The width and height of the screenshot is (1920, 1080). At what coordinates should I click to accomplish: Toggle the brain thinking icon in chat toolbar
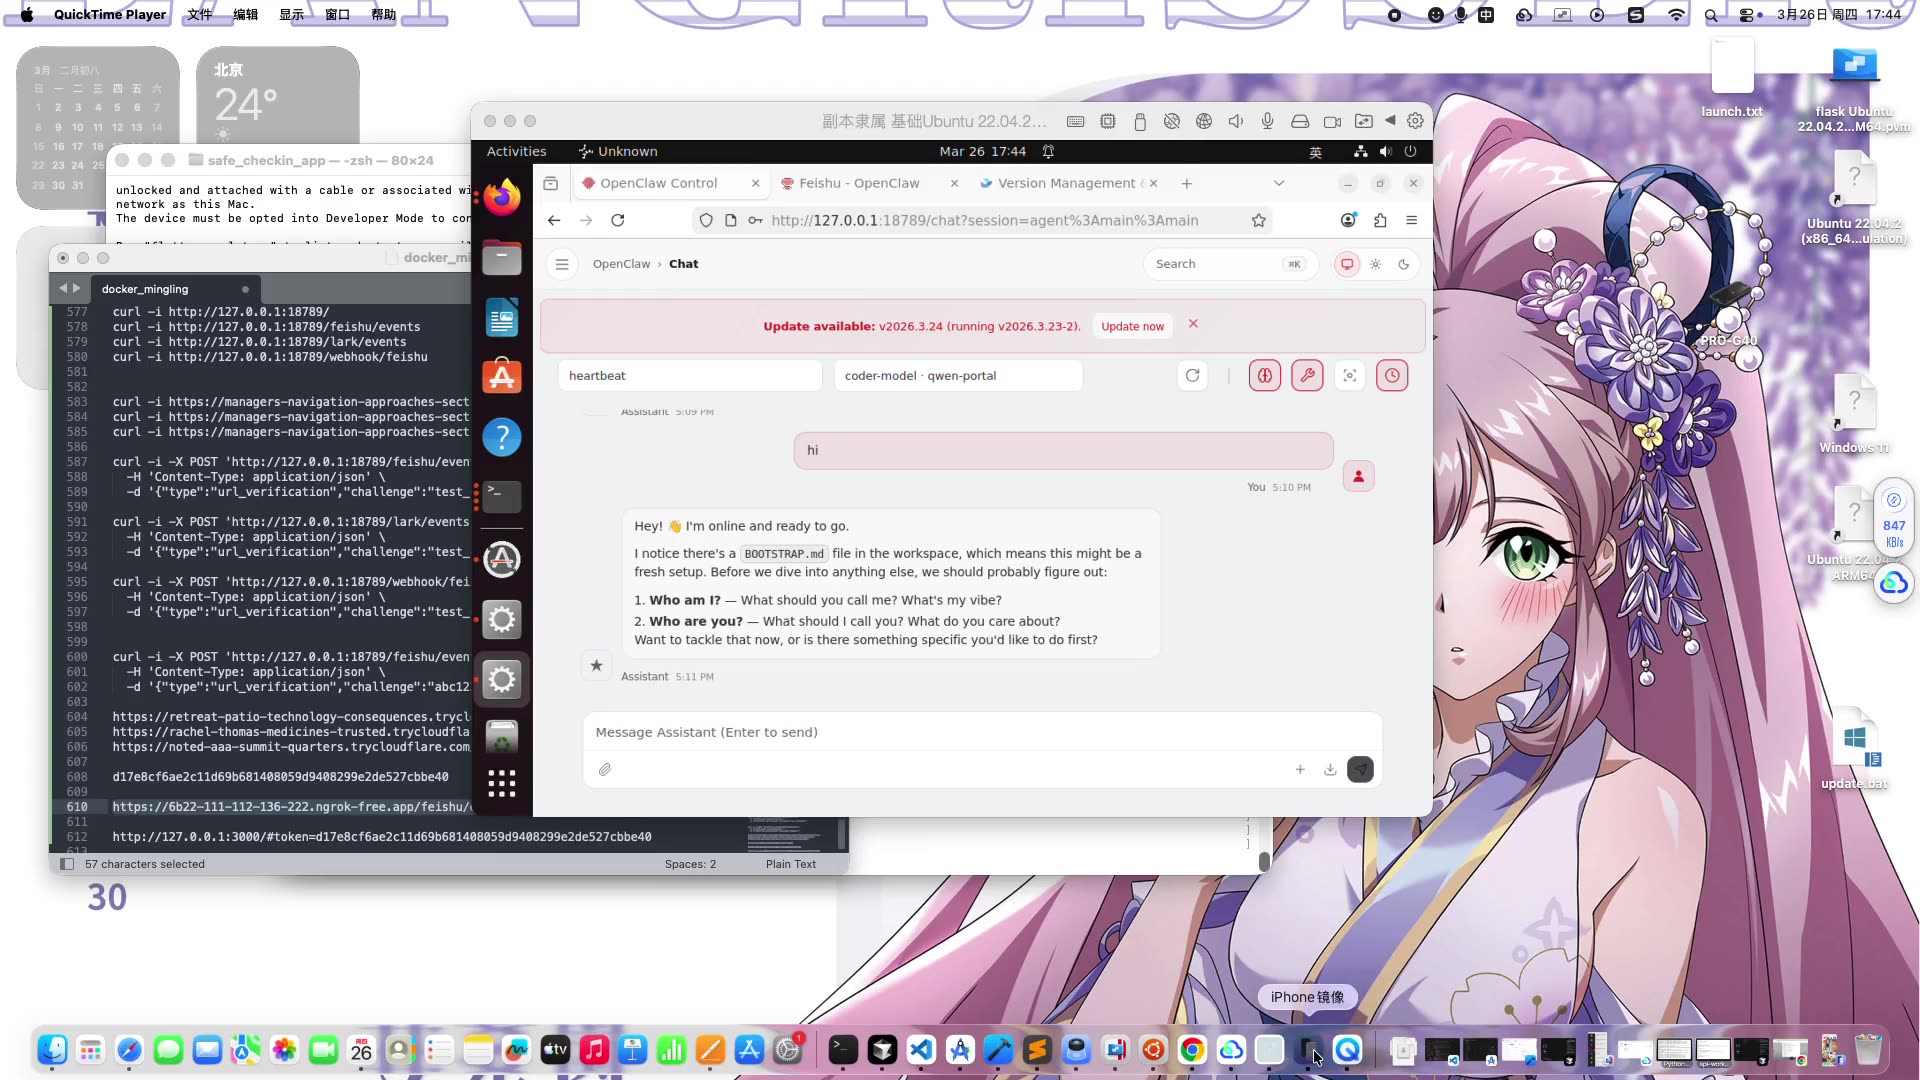coord(1264,376)
